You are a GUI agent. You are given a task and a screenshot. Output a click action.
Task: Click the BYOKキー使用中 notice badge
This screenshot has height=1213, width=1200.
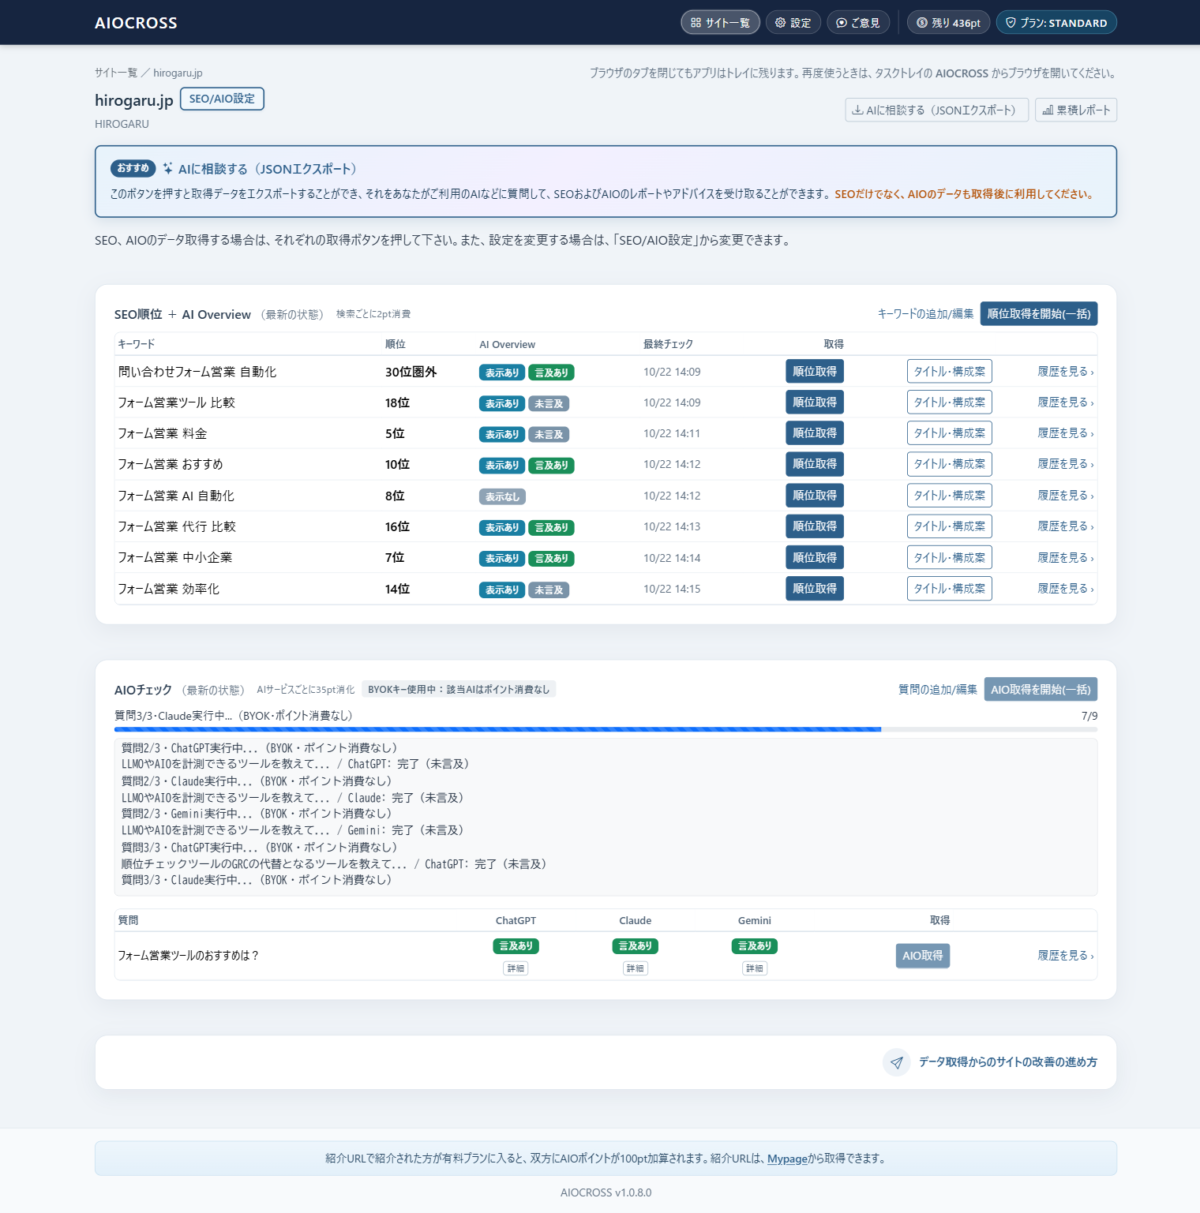click(x=458, y=690)
